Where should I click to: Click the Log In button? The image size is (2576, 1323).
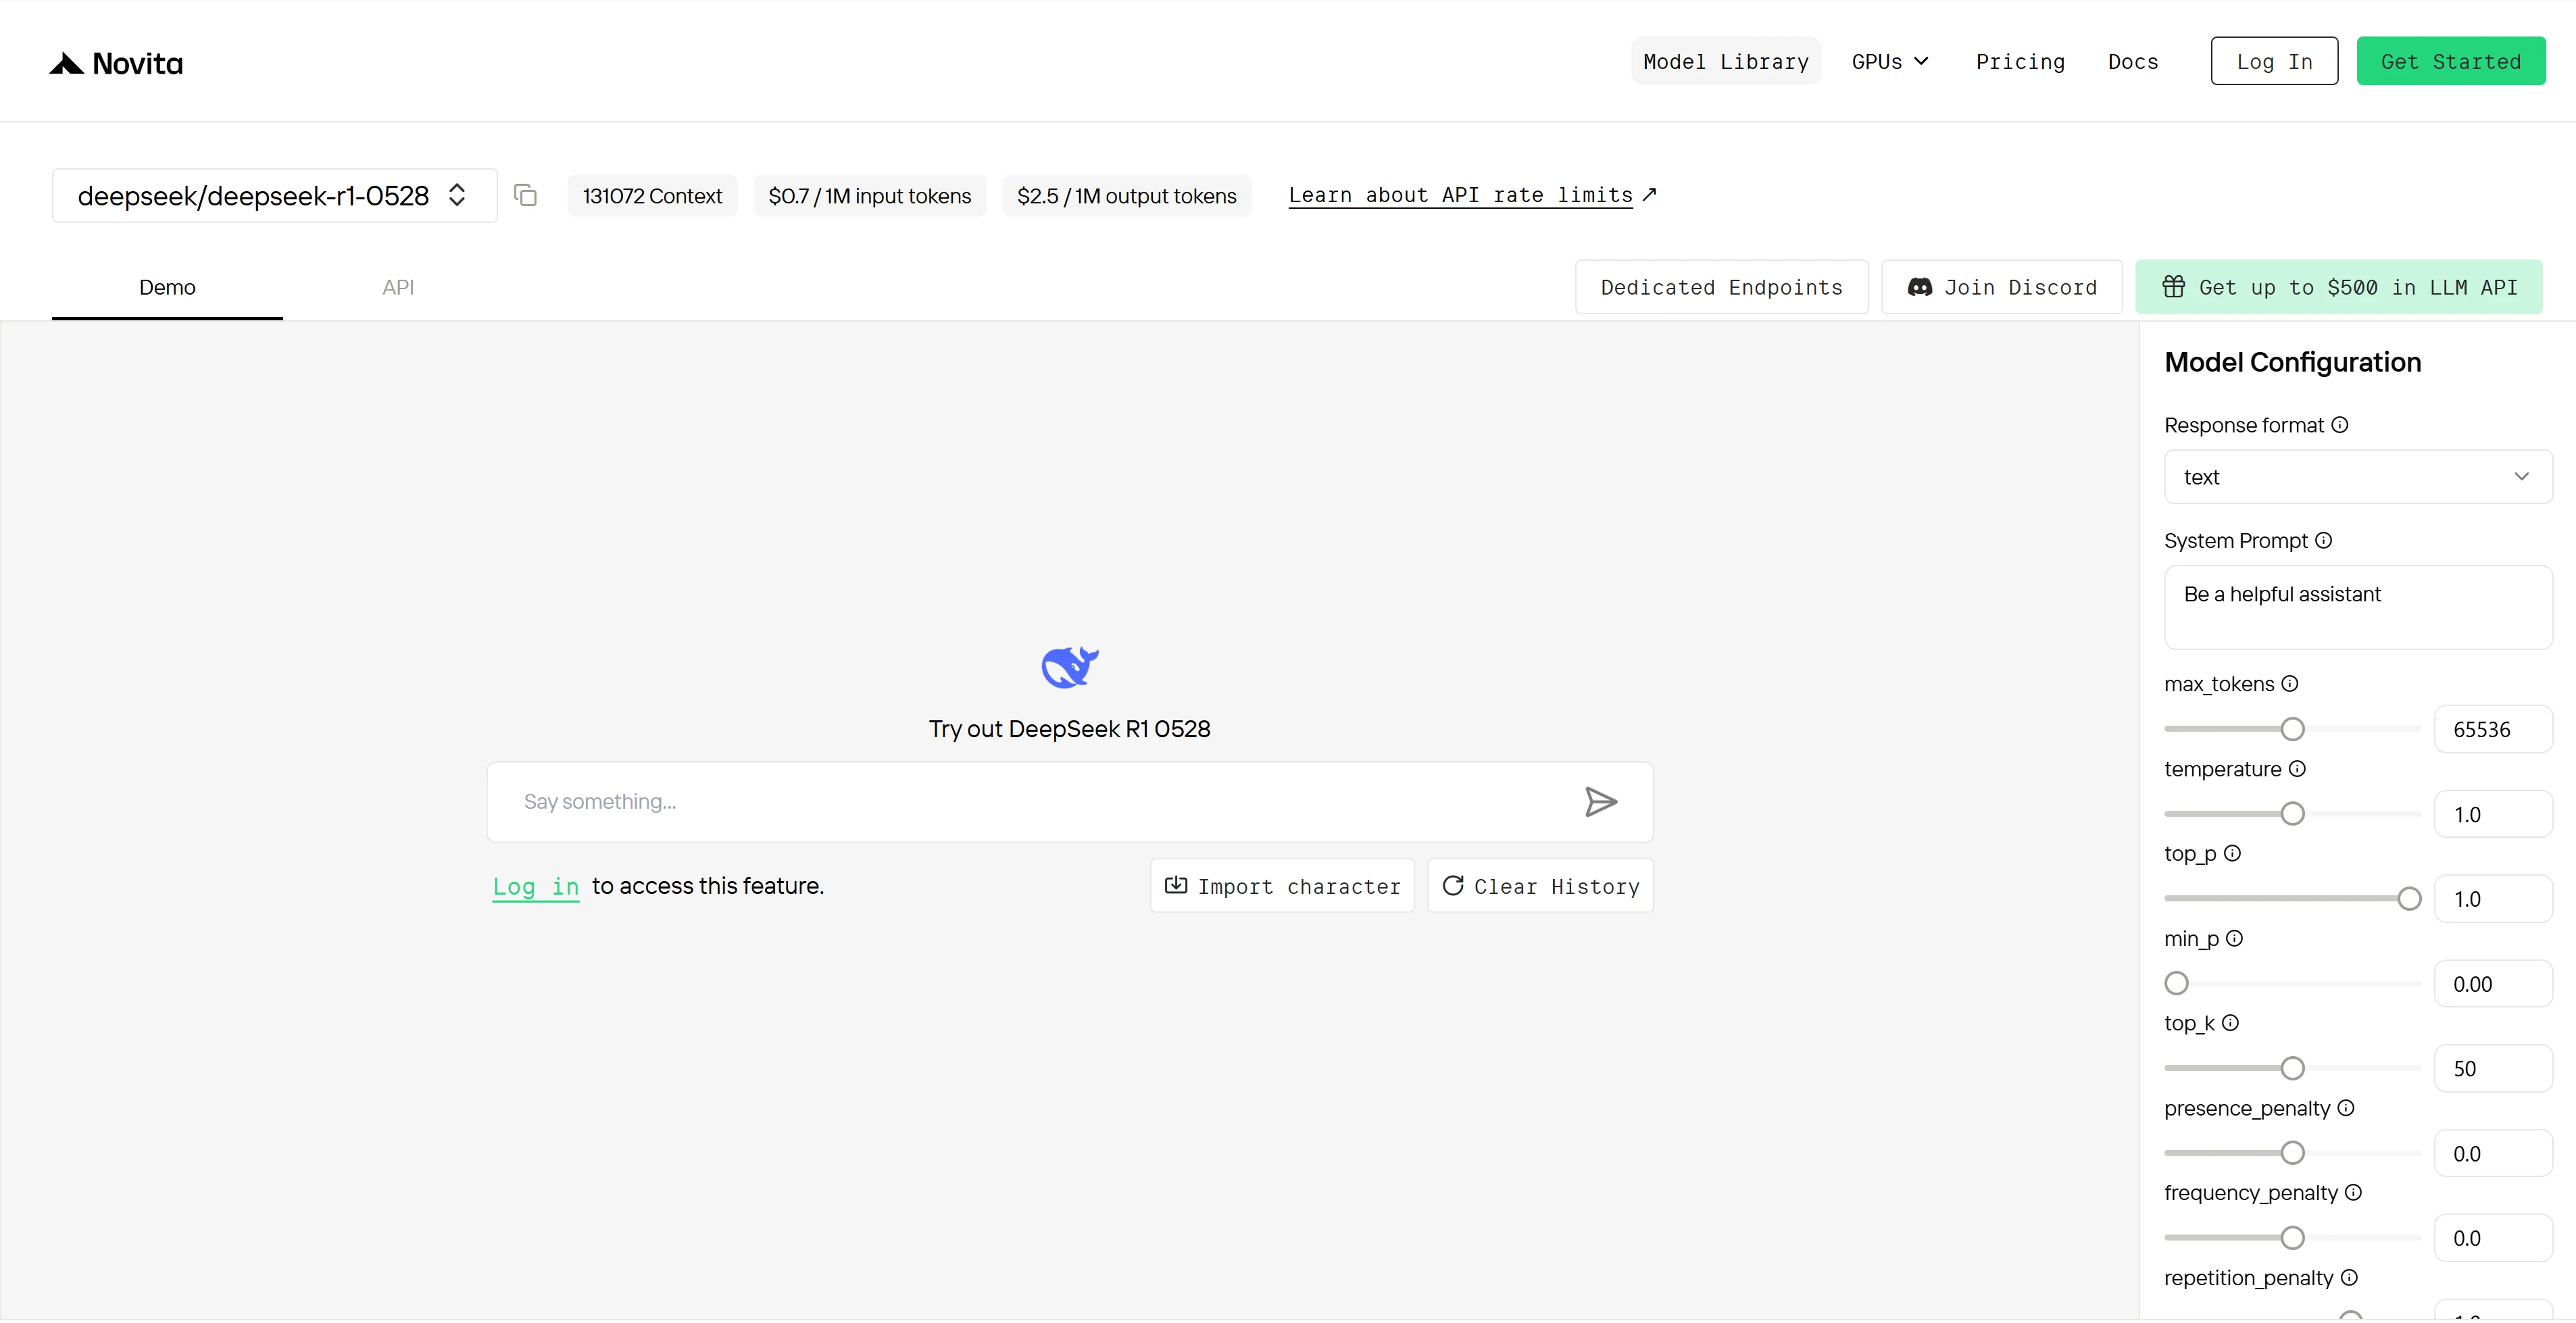[x=2274, y=62]
